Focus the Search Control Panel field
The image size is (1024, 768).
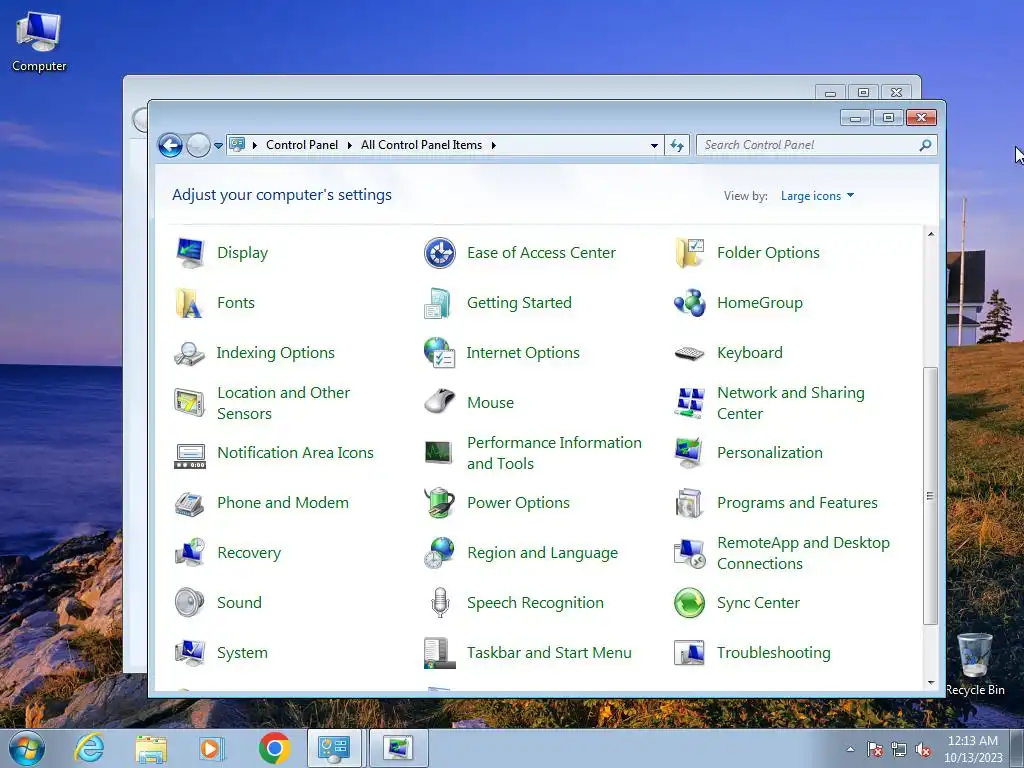(817, 145)
